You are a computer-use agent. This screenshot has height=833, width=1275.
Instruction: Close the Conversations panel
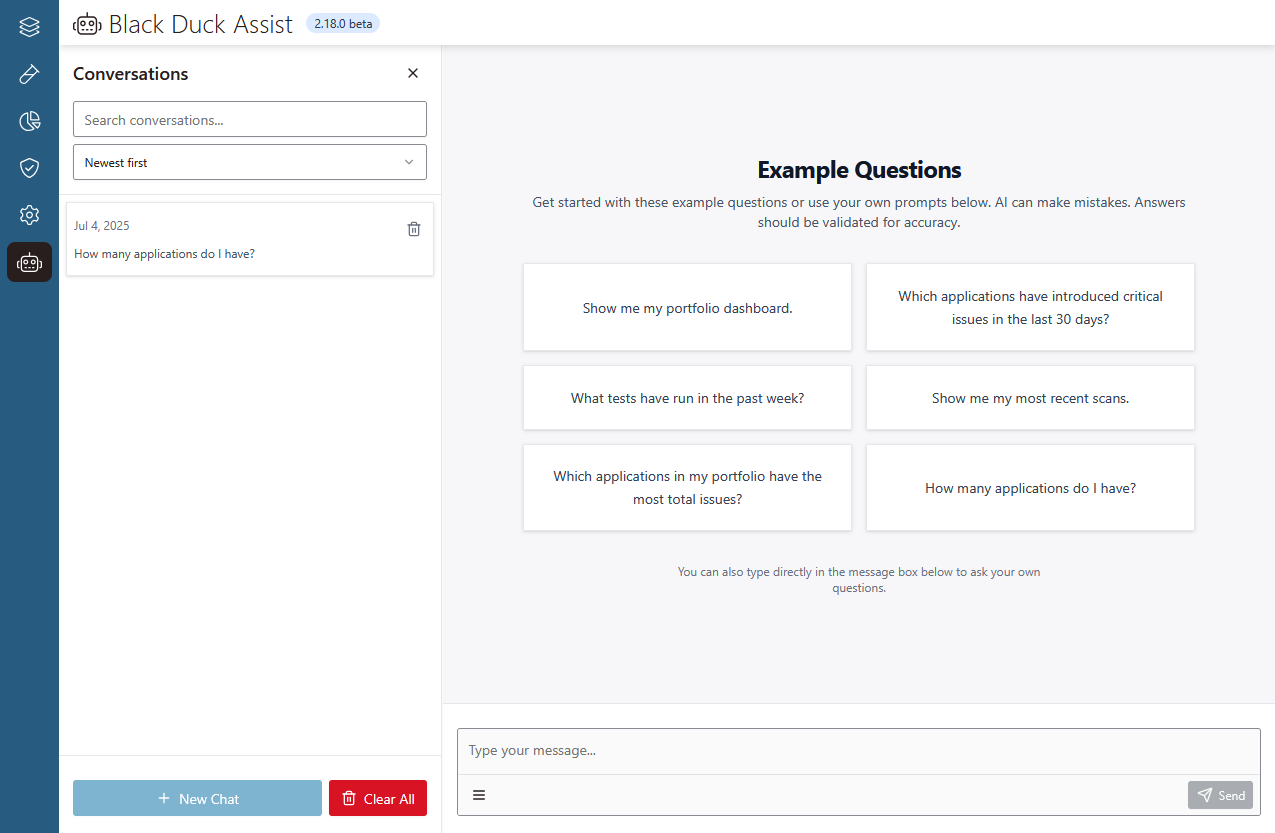[413, 73]
